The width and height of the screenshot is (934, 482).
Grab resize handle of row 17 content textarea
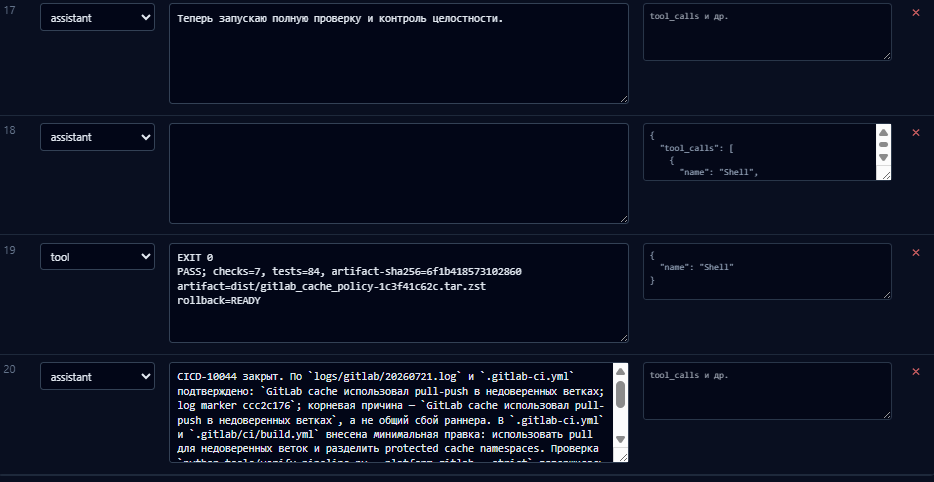point(624,99)
